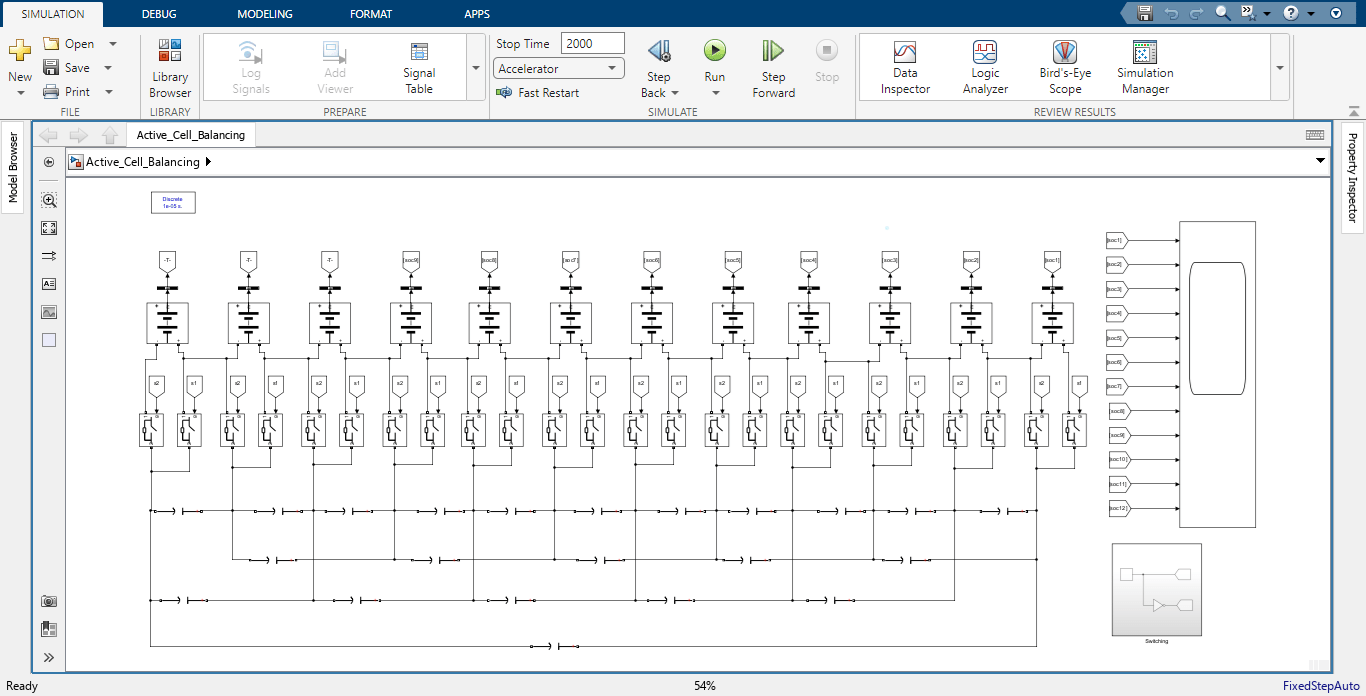The image size is (1366, 696).
Task: Click the Print icon
Action: (x=52, y=92)
